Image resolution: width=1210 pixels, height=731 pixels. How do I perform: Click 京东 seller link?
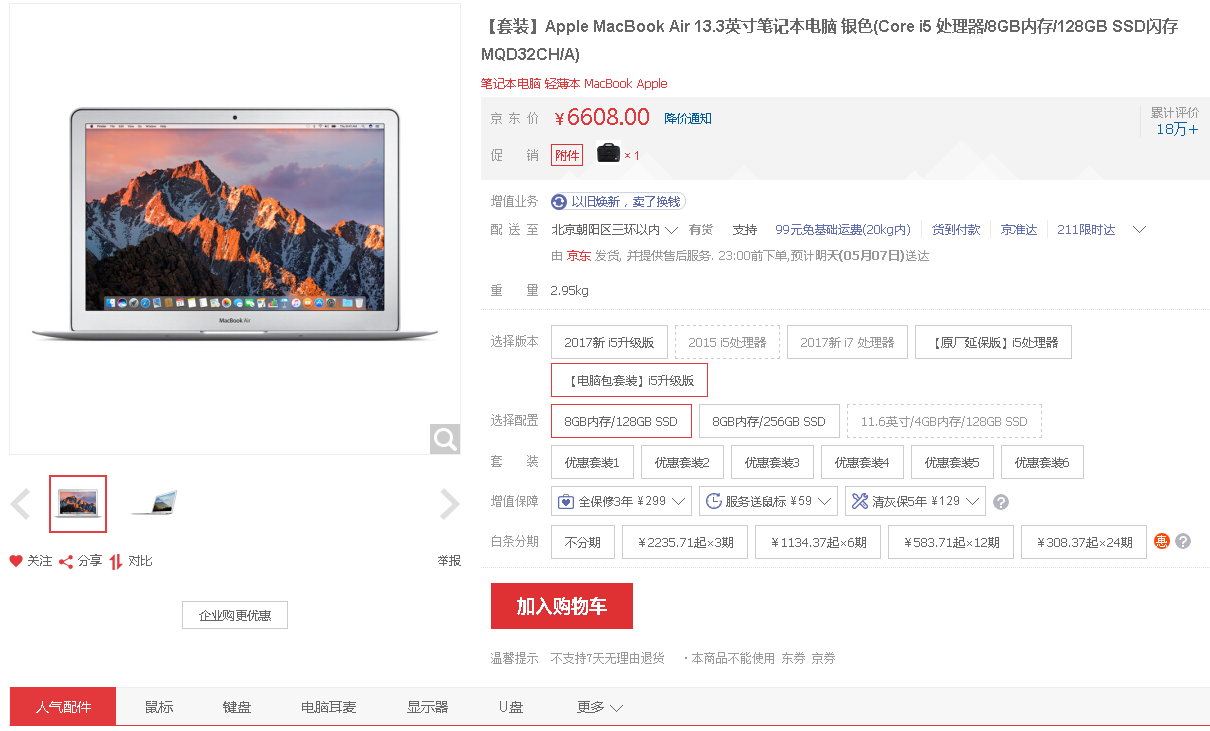point(579,256)
